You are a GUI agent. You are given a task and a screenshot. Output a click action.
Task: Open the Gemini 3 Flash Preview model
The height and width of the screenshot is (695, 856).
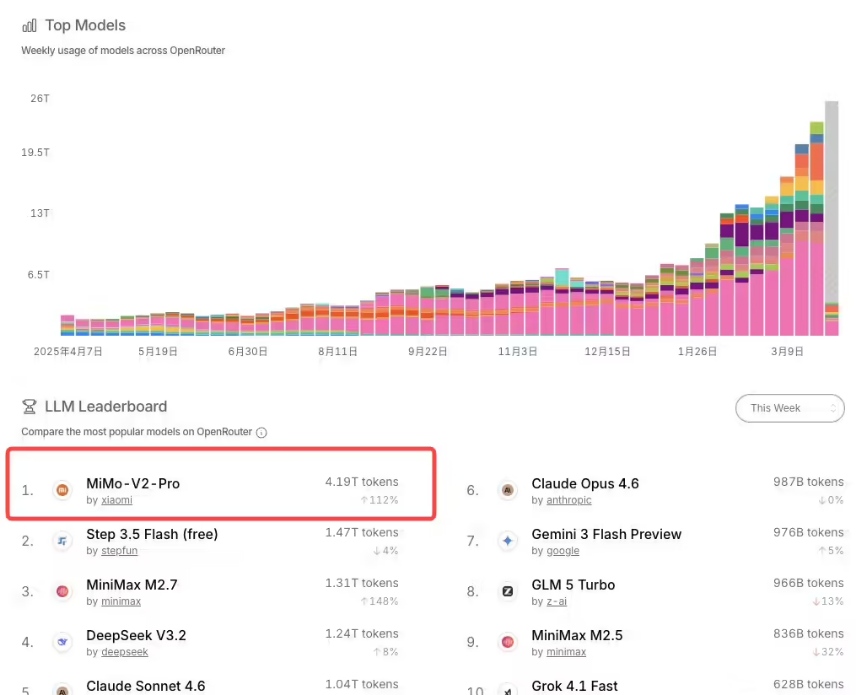pyautogui.click(x=607, y=534)
